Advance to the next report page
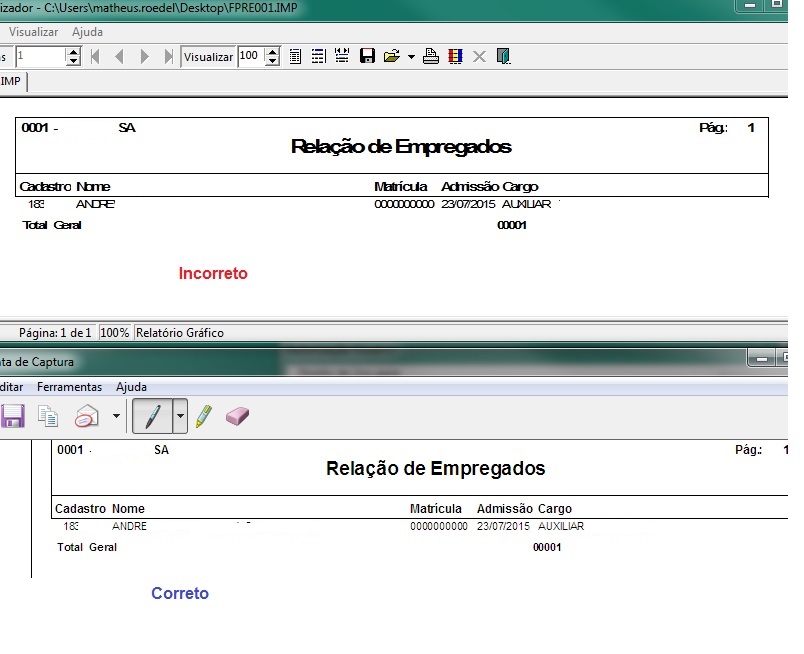This screenshot has height=654, width=804. [145, 56]
